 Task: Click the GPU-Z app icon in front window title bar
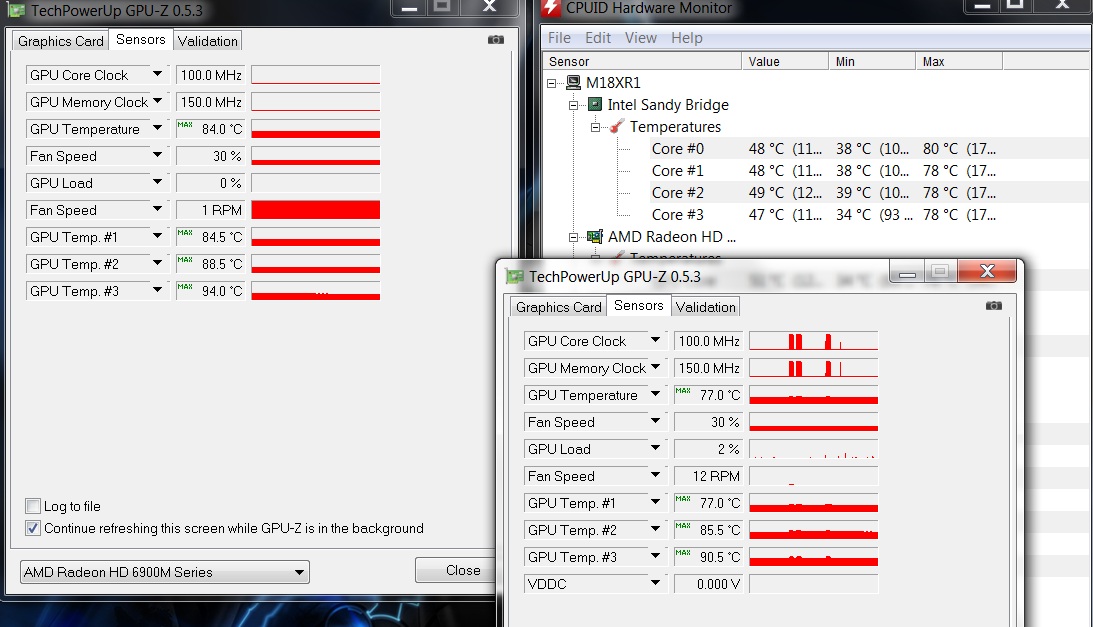[x=514, y=276]
